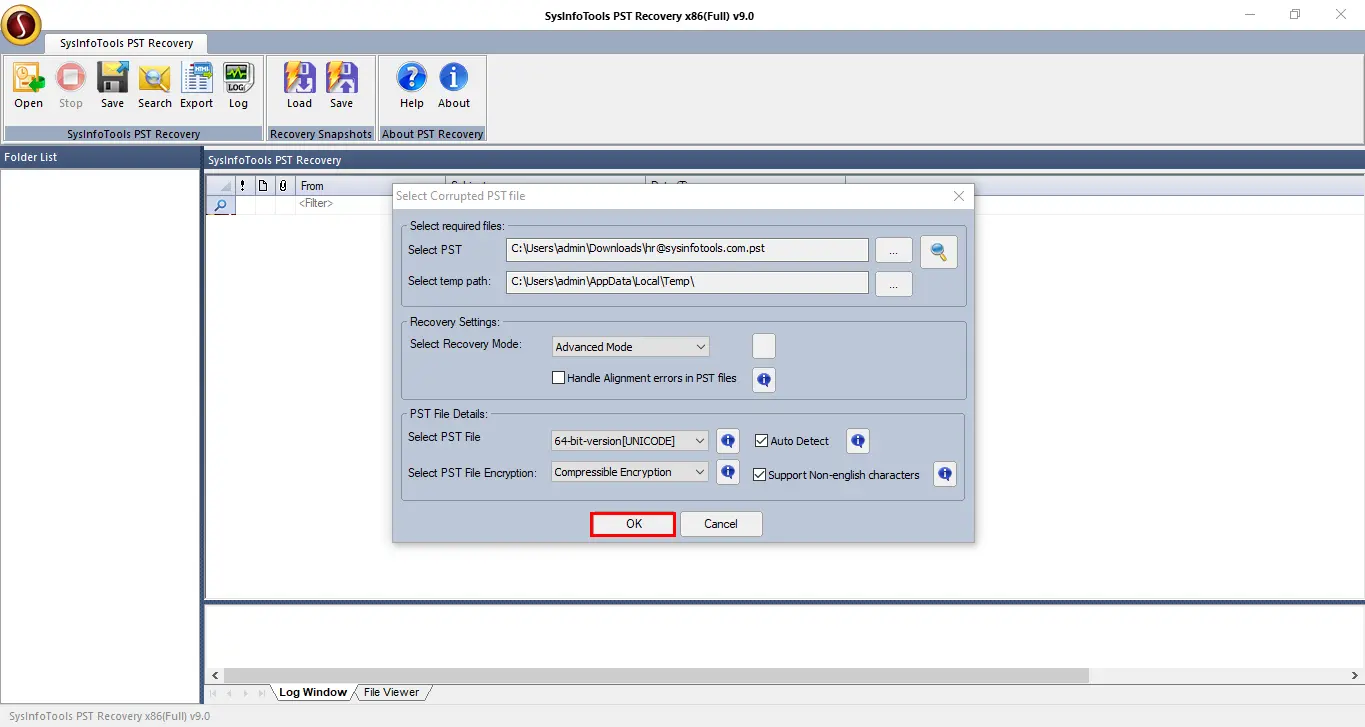Click the blank button beside Recovery Mode dropdown

click(764, 347)
